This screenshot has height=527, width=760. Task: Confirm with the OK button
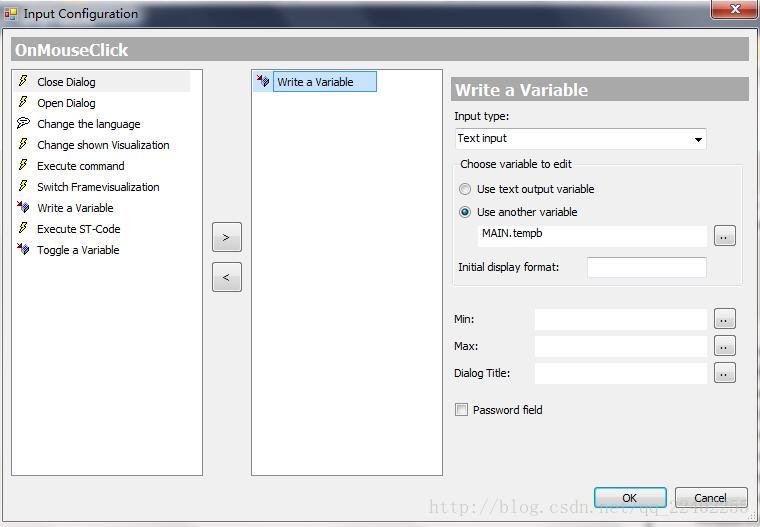(630, 498)
